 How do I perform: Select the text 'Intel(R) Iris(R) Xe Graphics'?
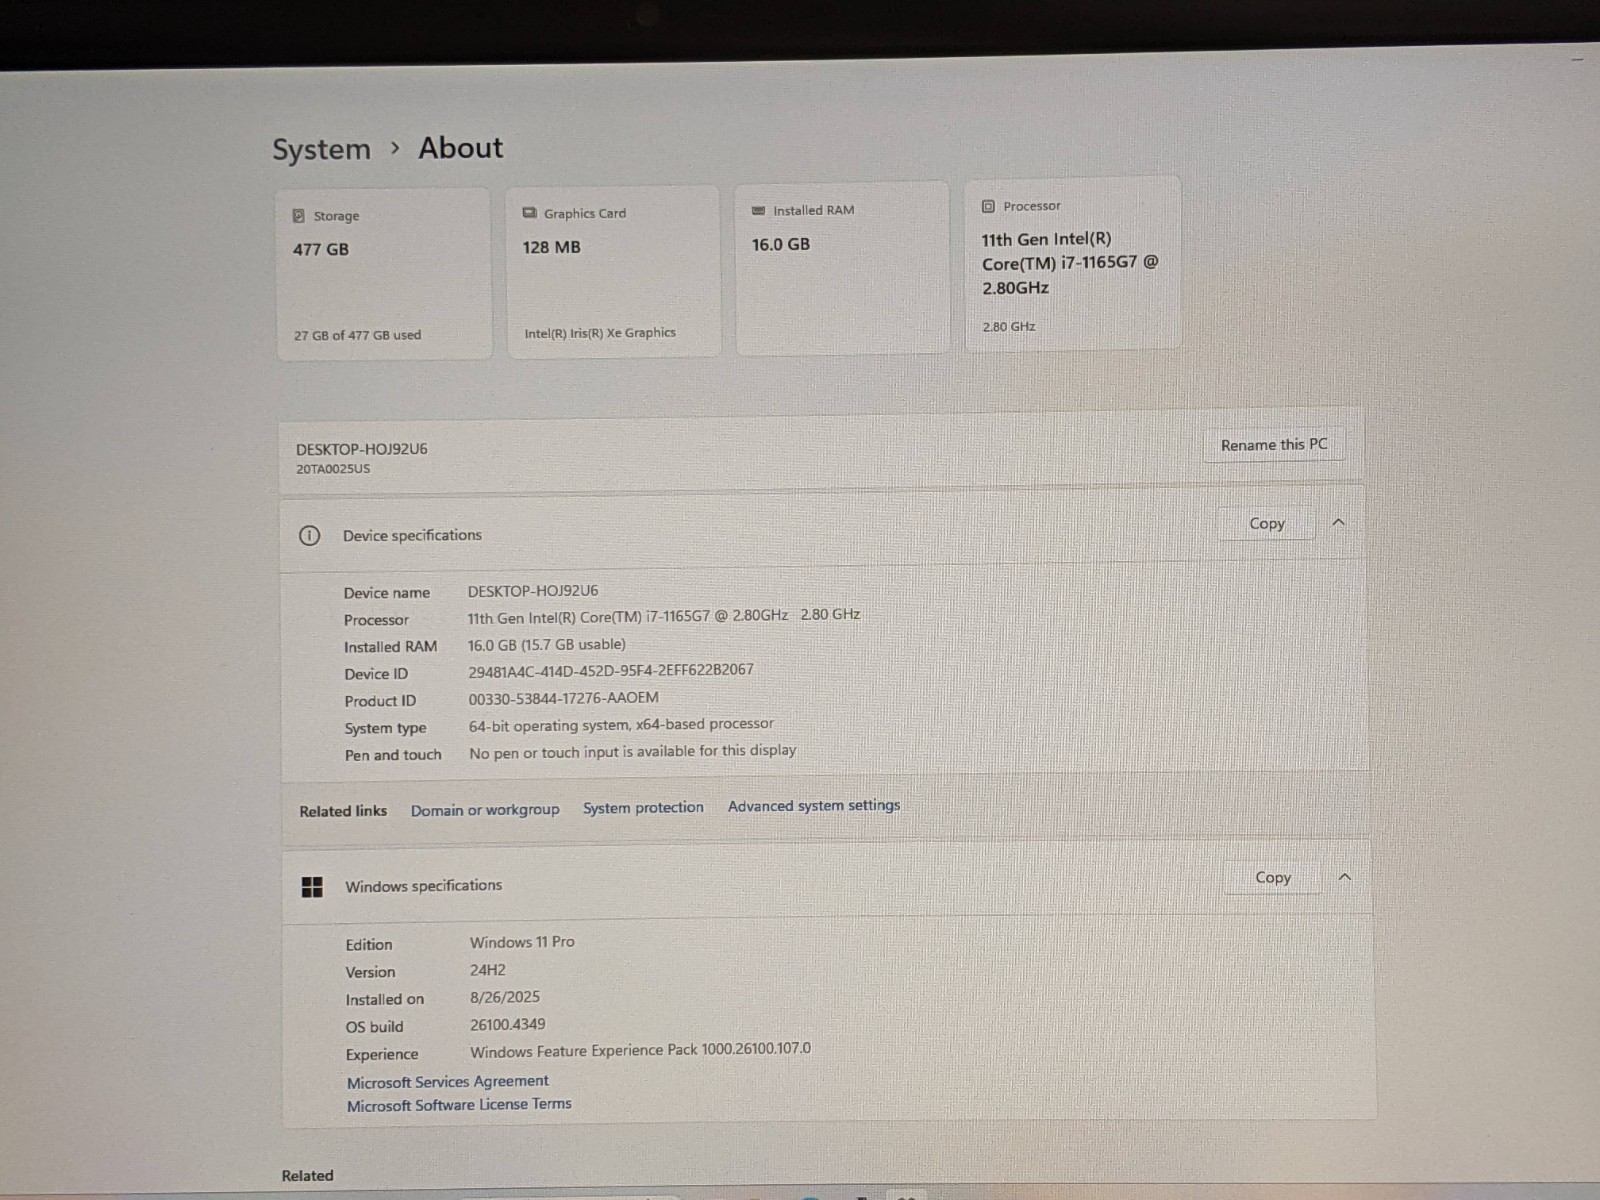pyautogui.click(x=600, y=333)
